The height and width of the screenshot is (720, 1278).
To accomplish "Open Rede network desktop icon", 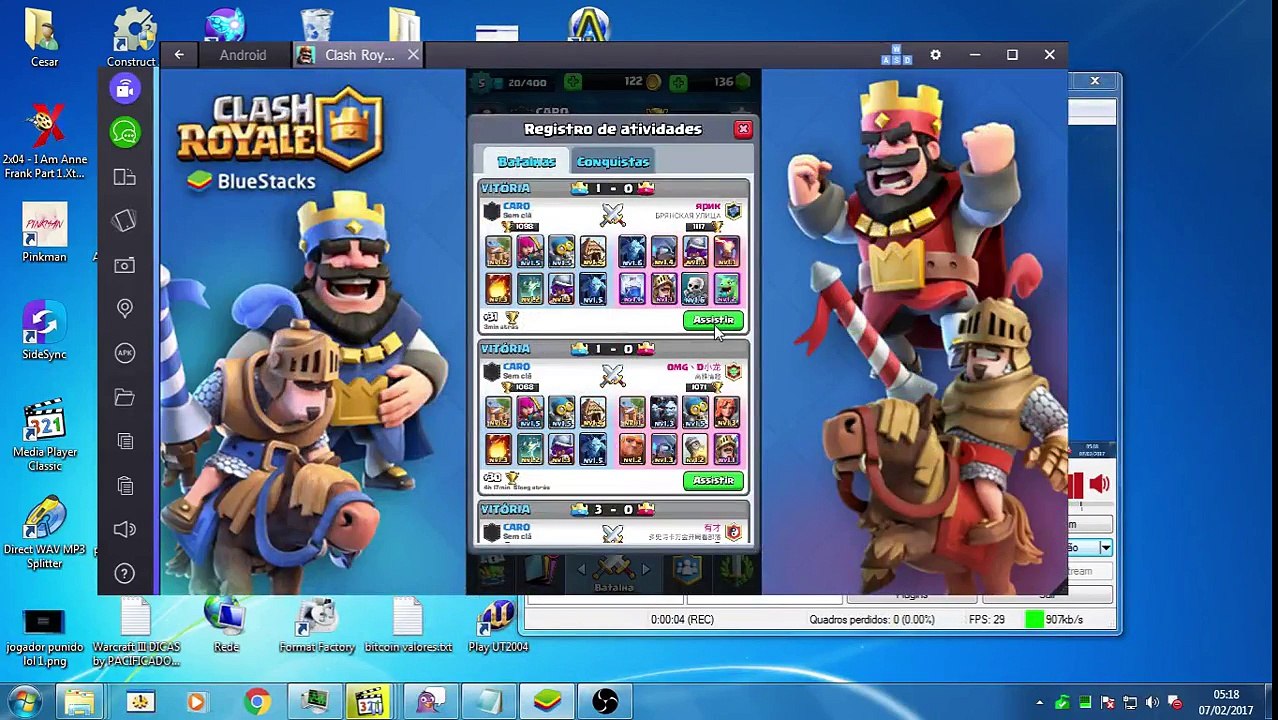I will click(x=226, y=627).
